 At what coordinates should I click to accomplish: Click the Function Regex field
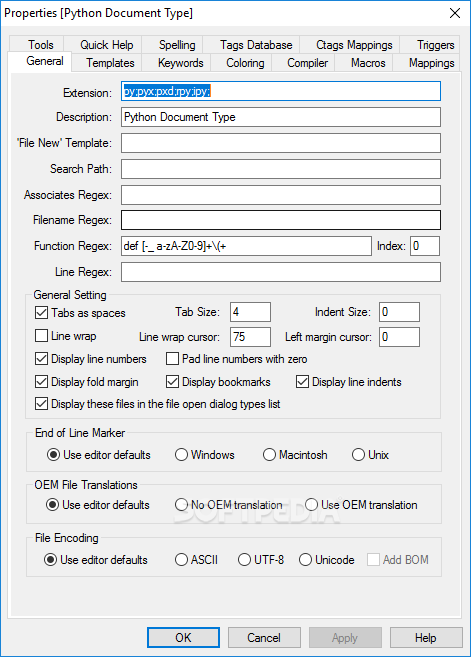[x=246, y=246]
